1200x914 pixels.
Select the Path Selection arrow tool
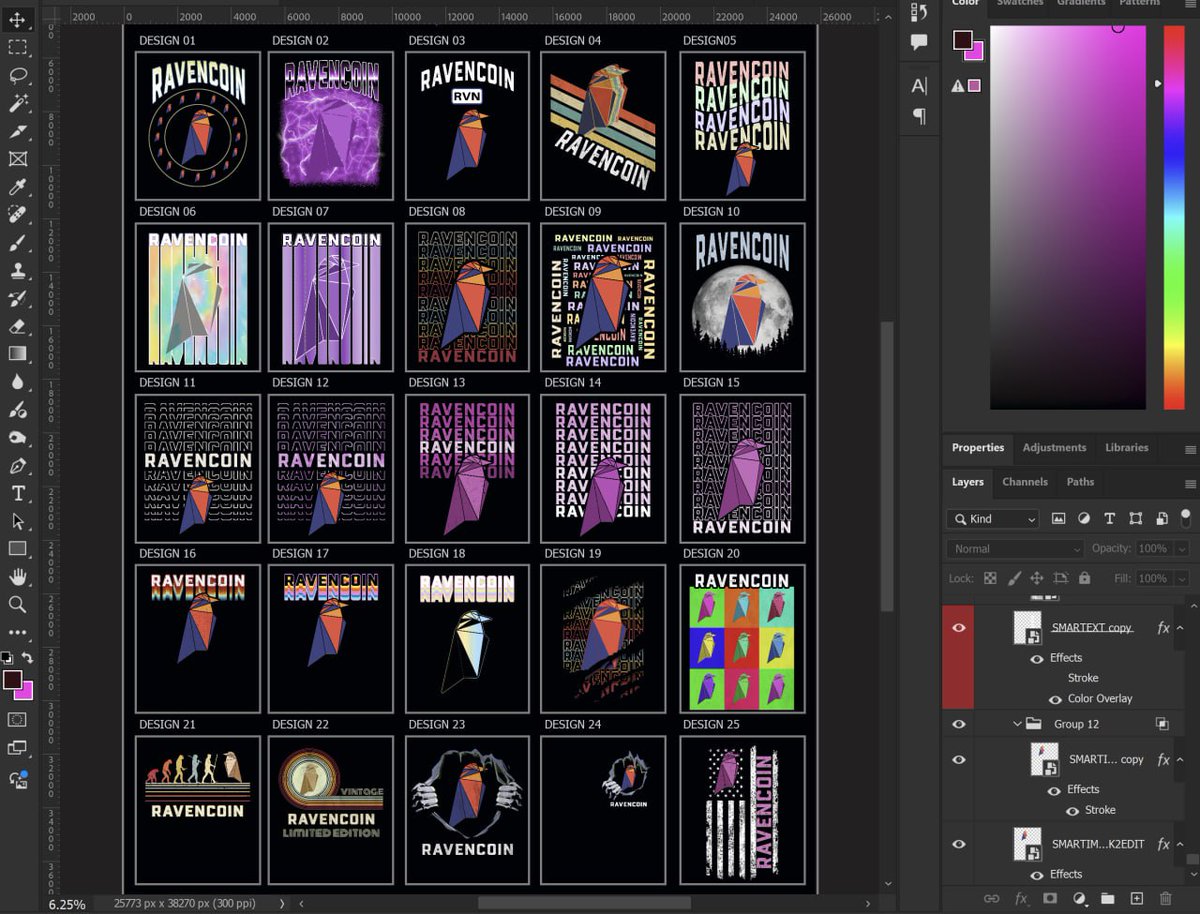click(x=18, y=521)
